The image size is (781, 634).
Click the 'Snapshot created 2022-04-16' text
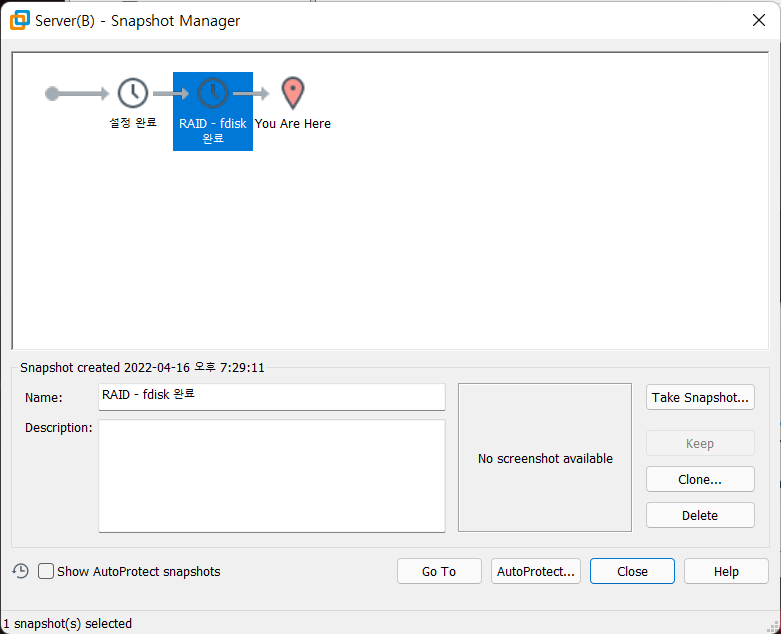pyautogui.click(x=142, y=368)
